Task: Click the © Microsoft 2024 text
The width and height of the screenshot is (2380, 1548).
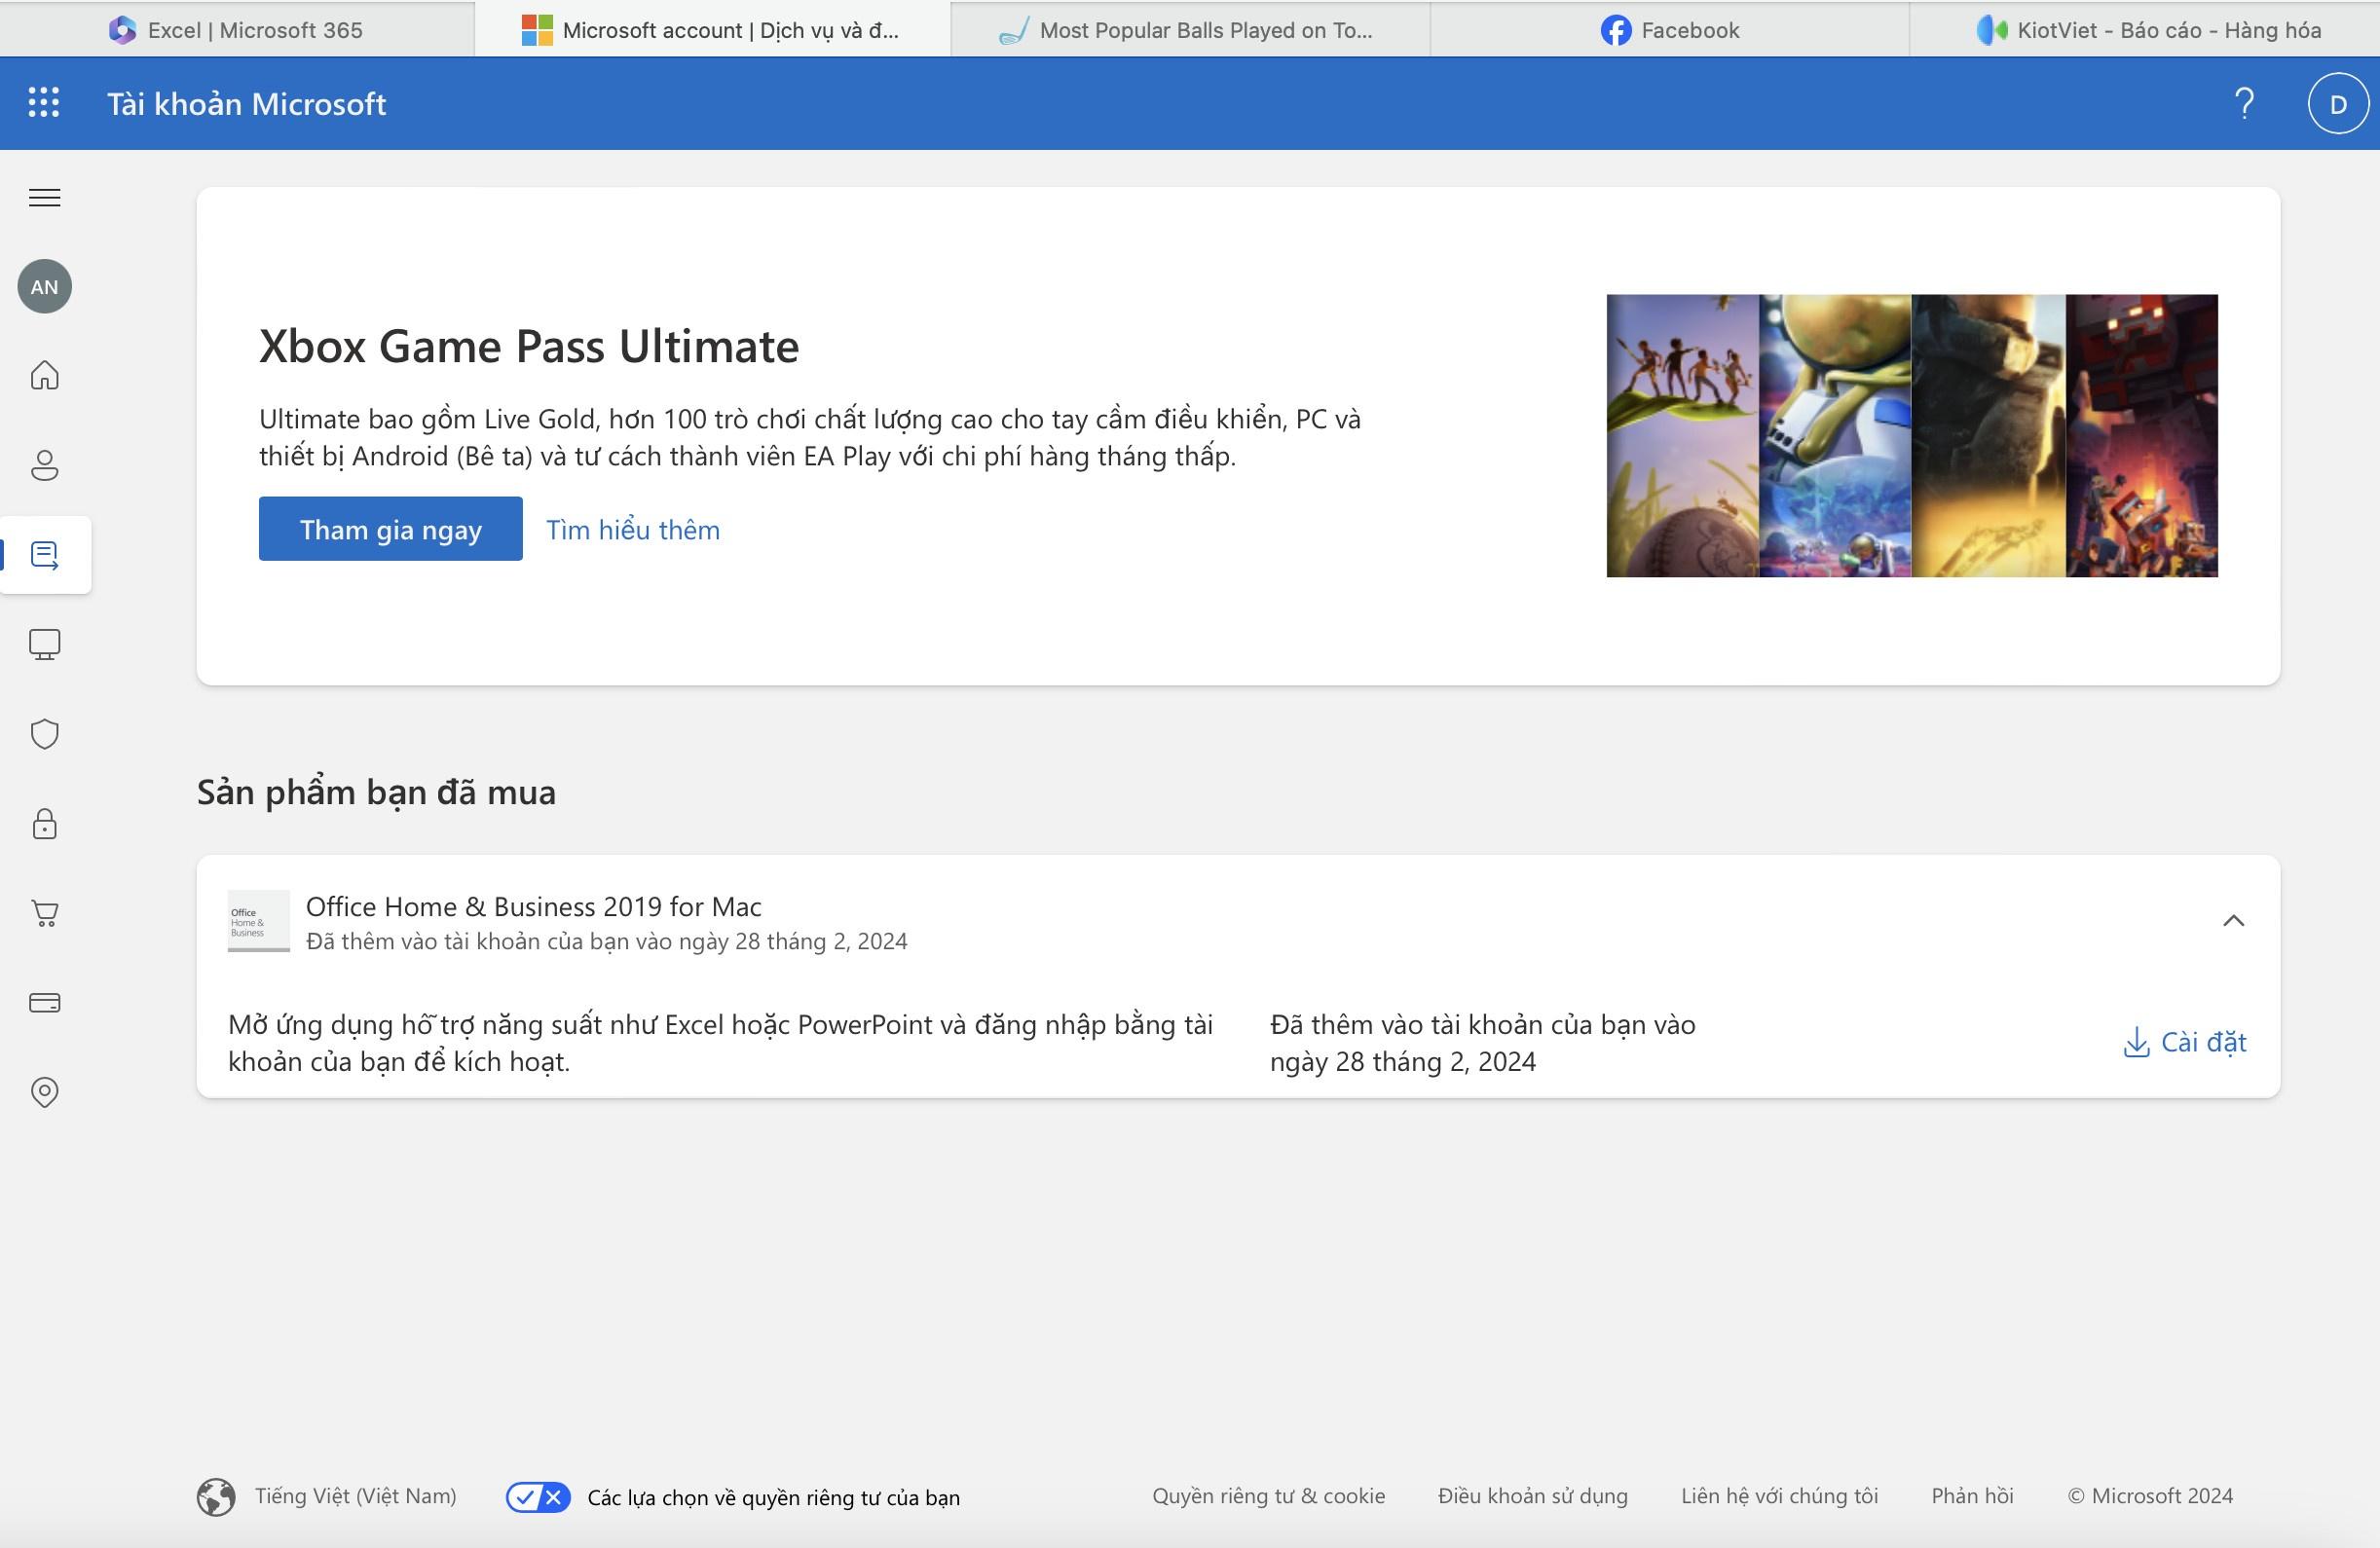Action: [2149, 1496]
